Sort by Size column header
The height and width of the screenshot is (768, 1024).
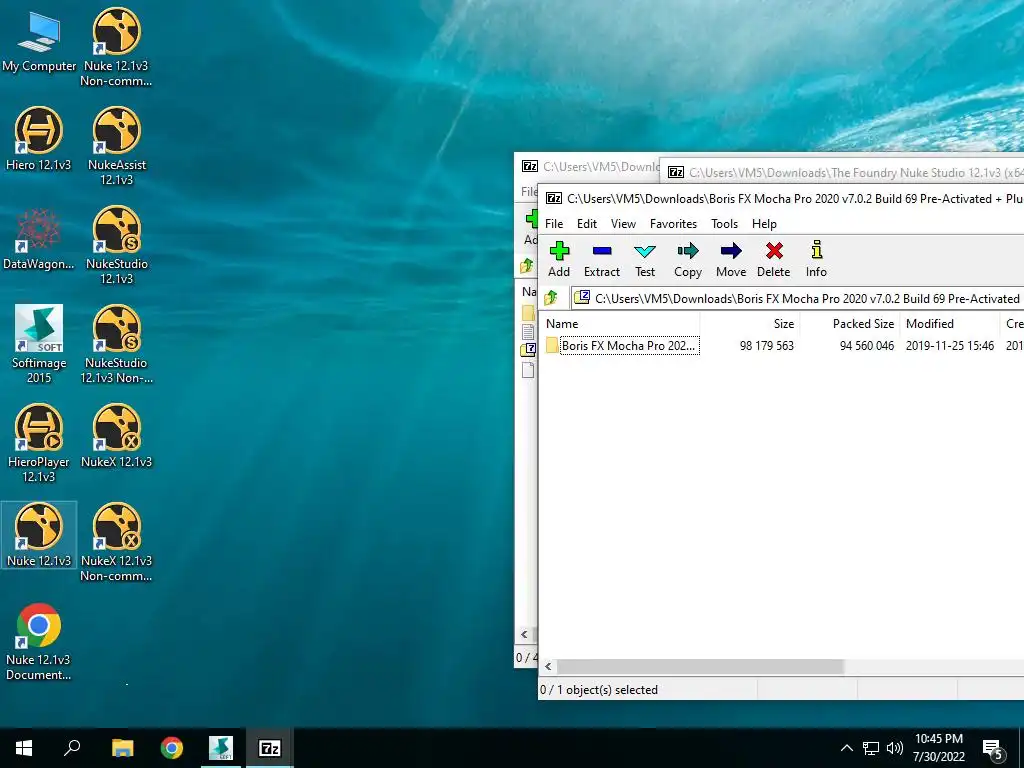[x=750, y=324]
